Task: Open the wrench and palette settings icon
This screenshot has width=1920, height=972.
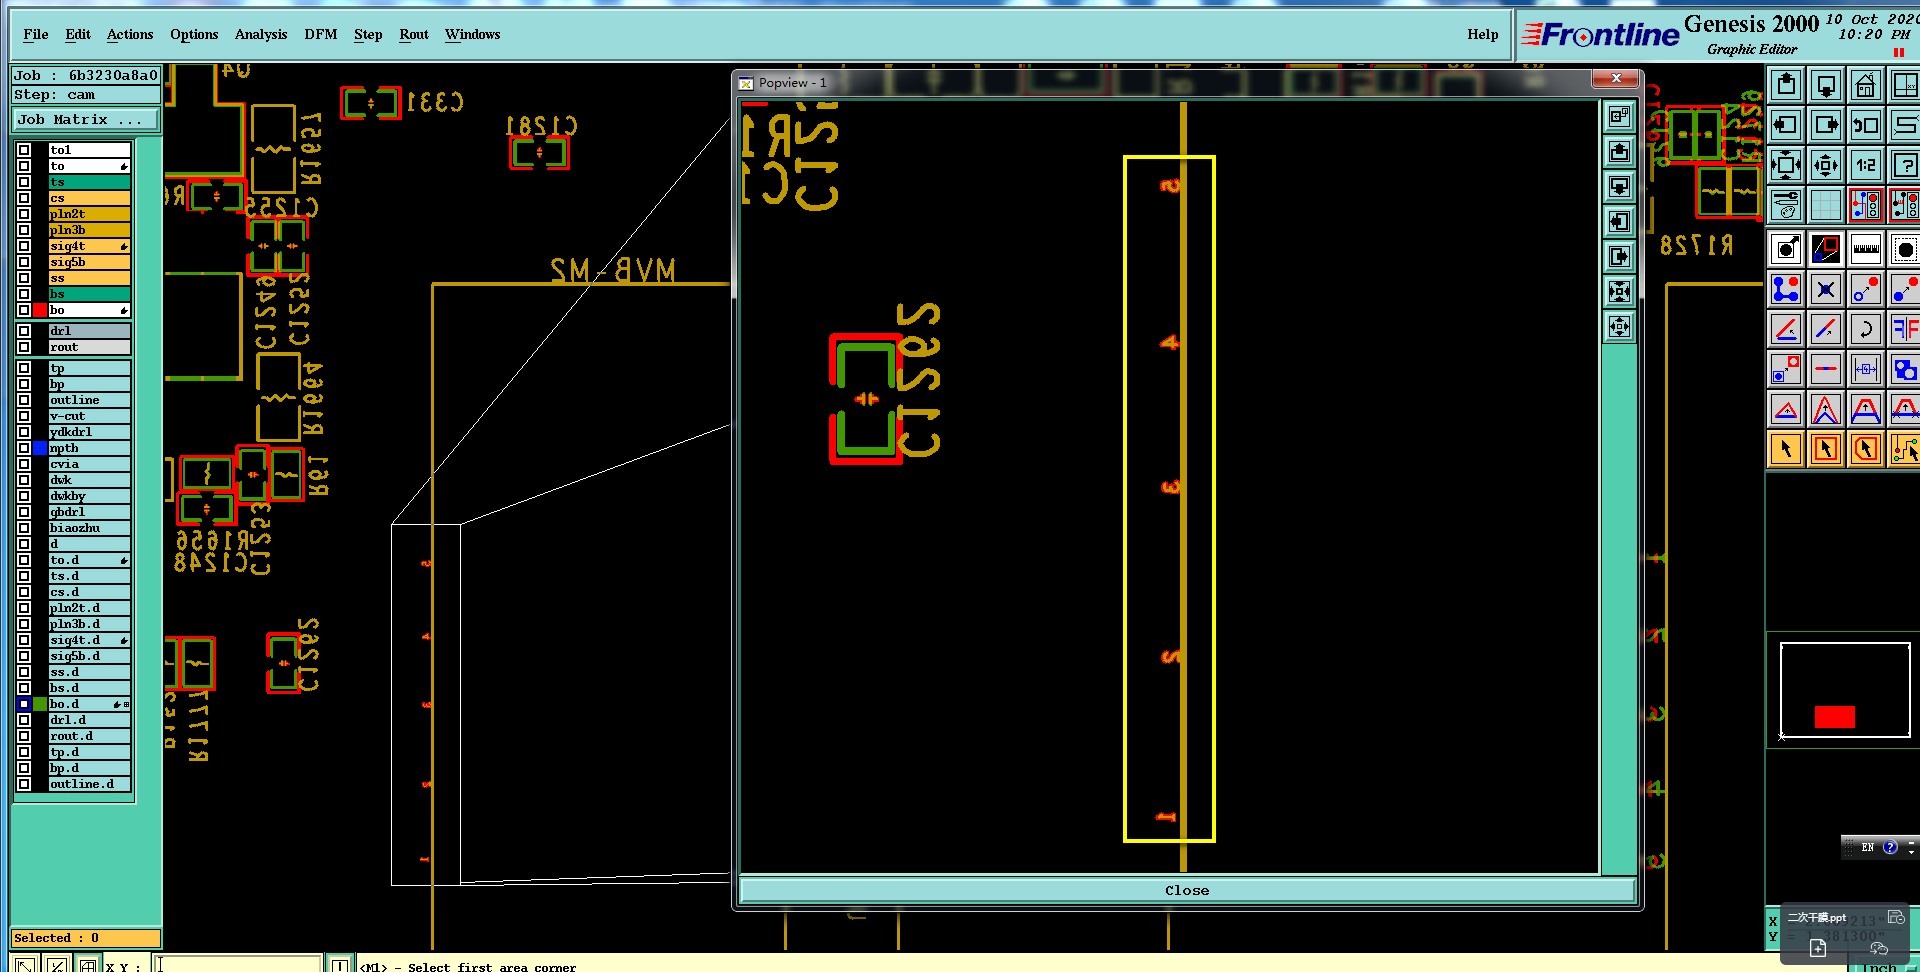Action: [1786, 205]
